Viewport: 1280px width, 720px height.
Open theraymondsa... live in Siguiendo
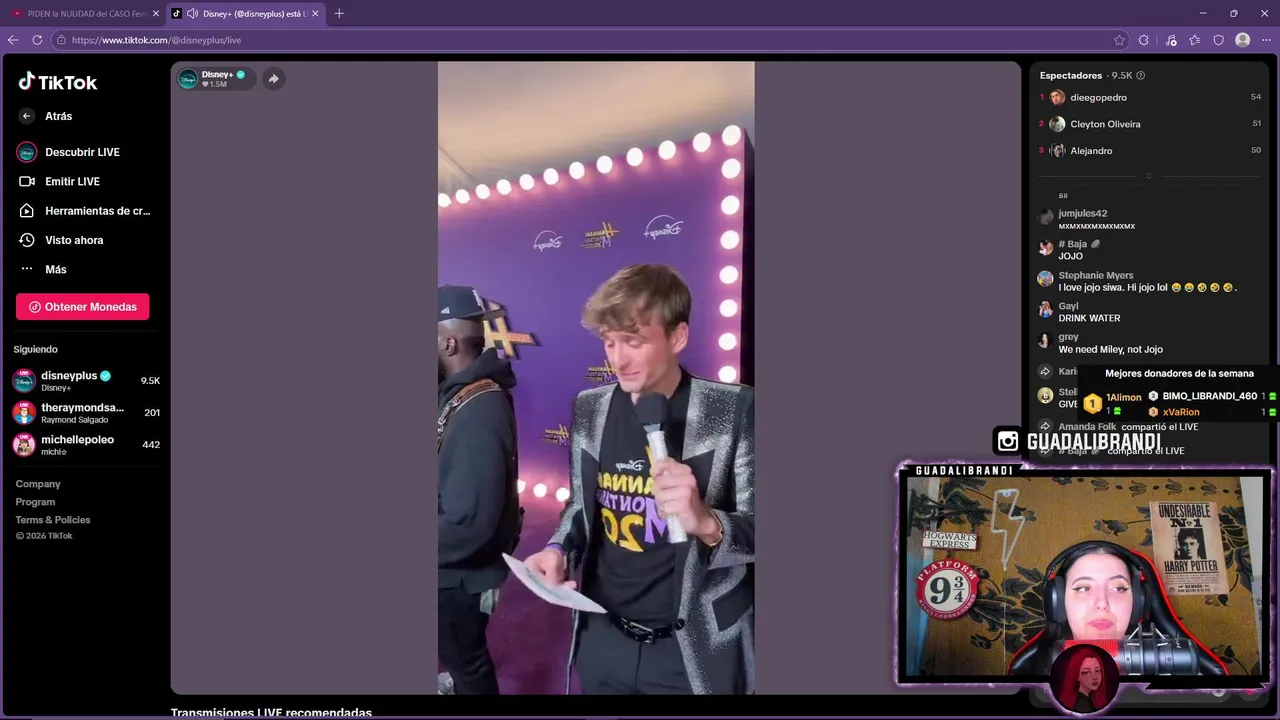tap(85, 413)
